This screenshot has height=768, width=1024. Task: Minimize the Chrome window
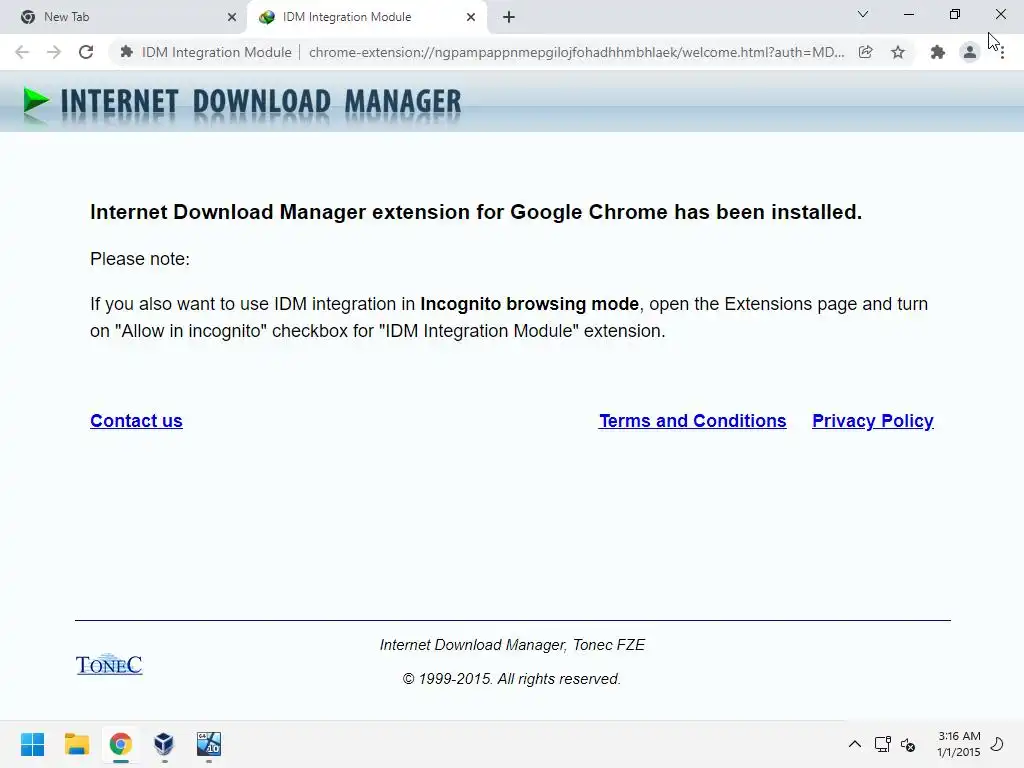(x=909, y=14)
